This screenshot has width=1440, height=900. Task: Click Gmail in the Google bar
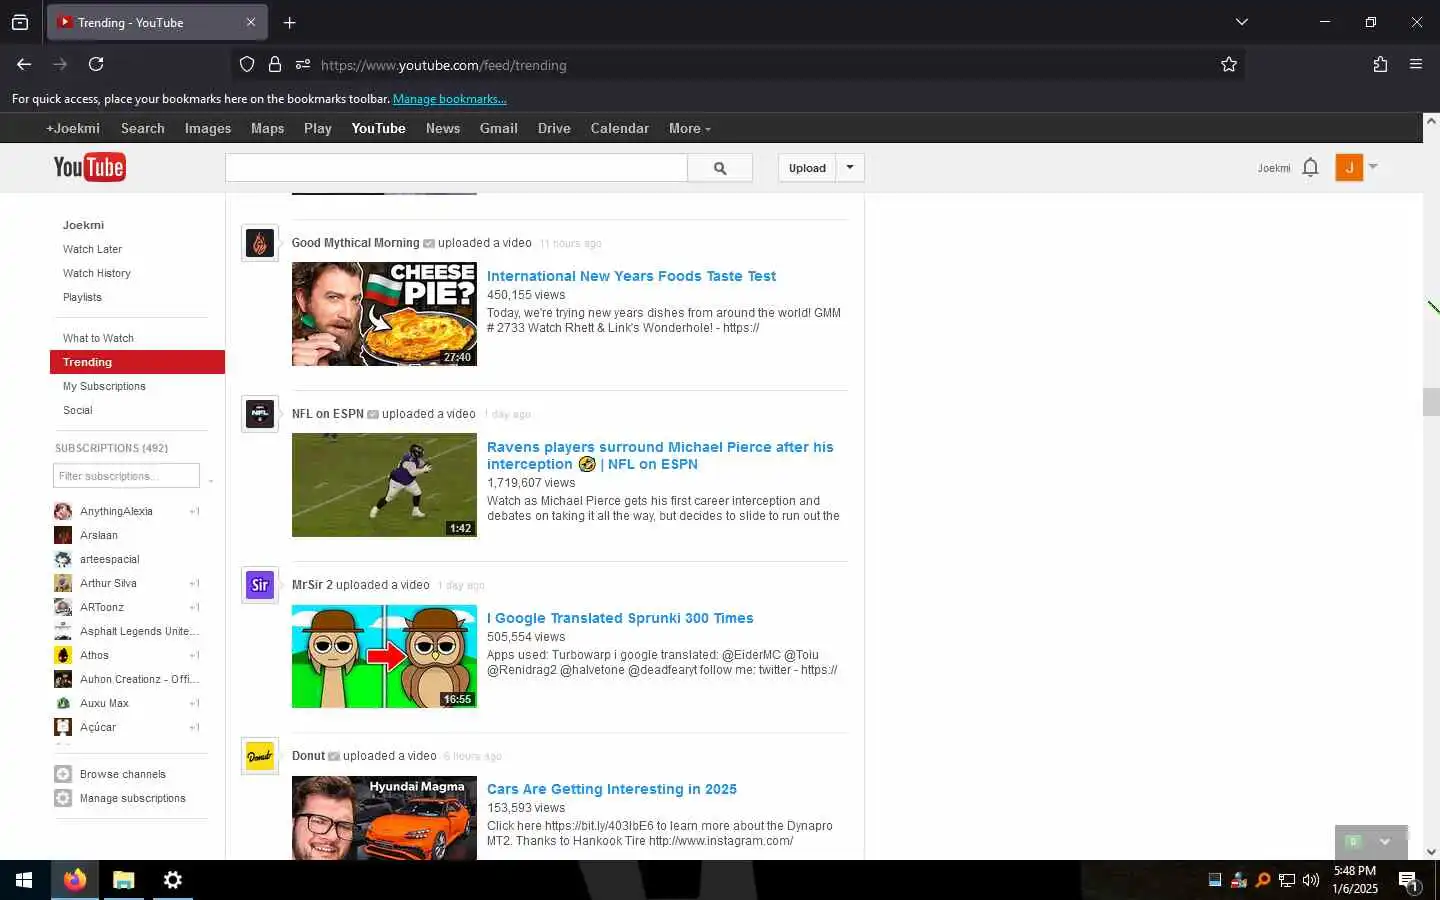[498, 128]
